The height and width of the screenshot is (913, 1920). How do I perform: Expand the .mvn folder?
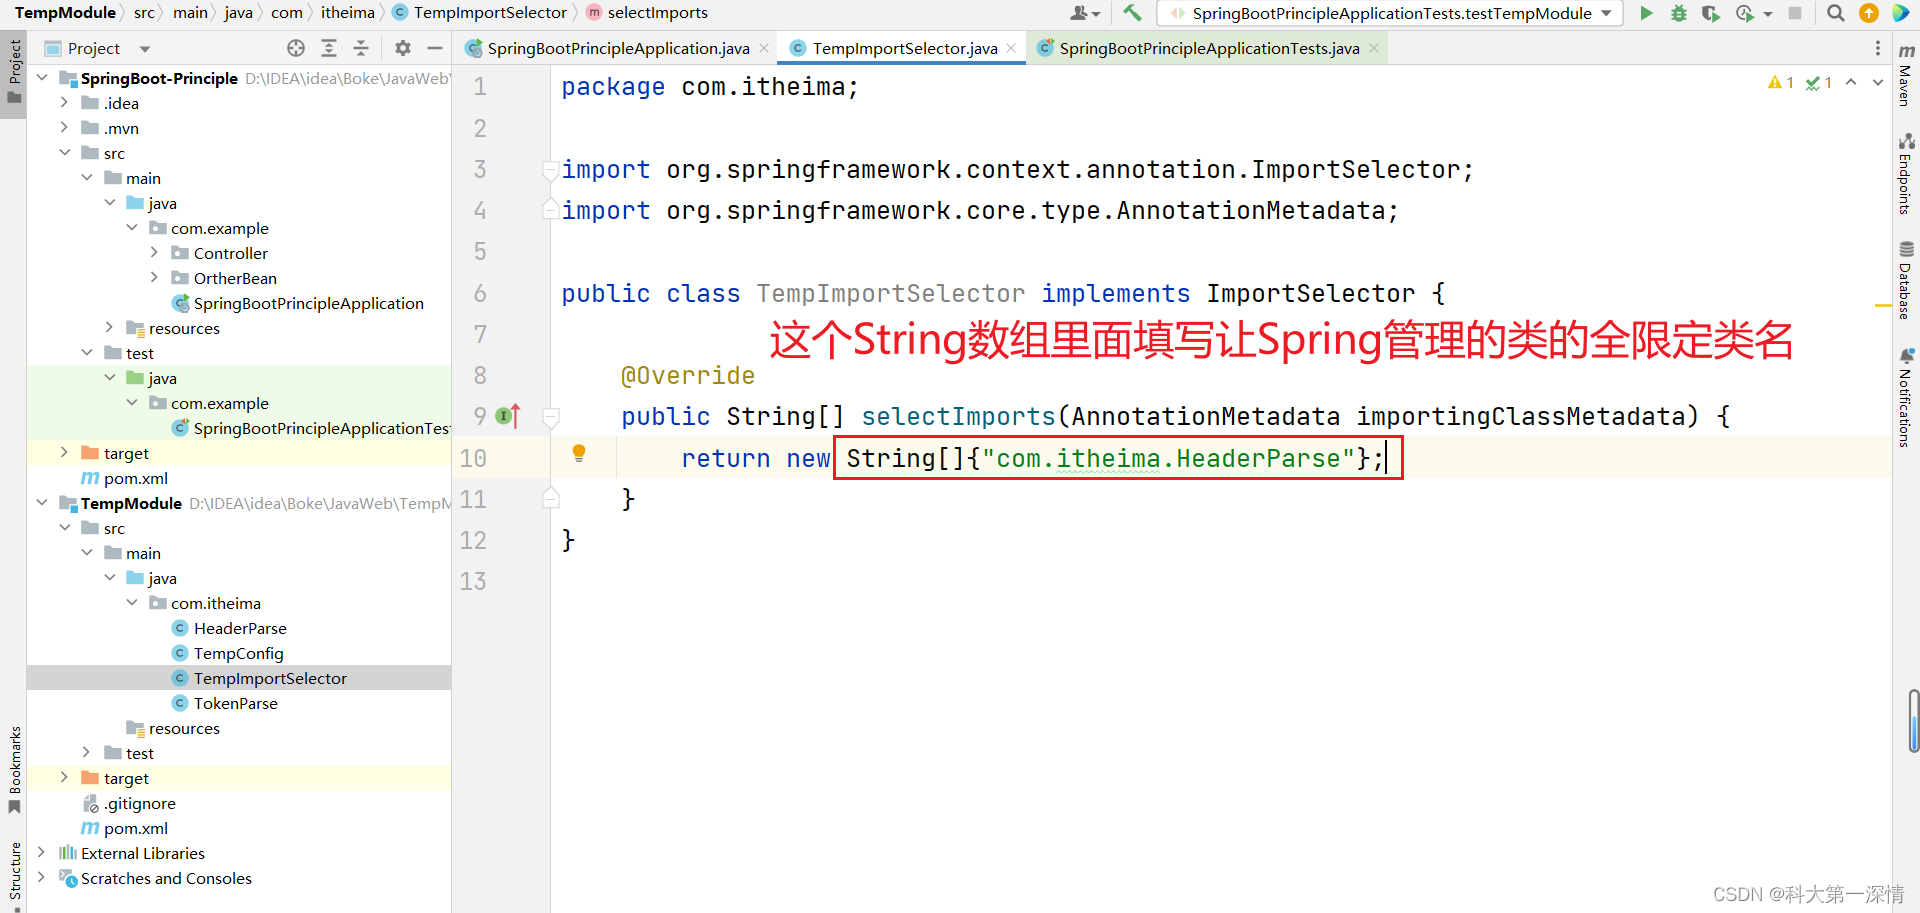click(x=65, y=128)
